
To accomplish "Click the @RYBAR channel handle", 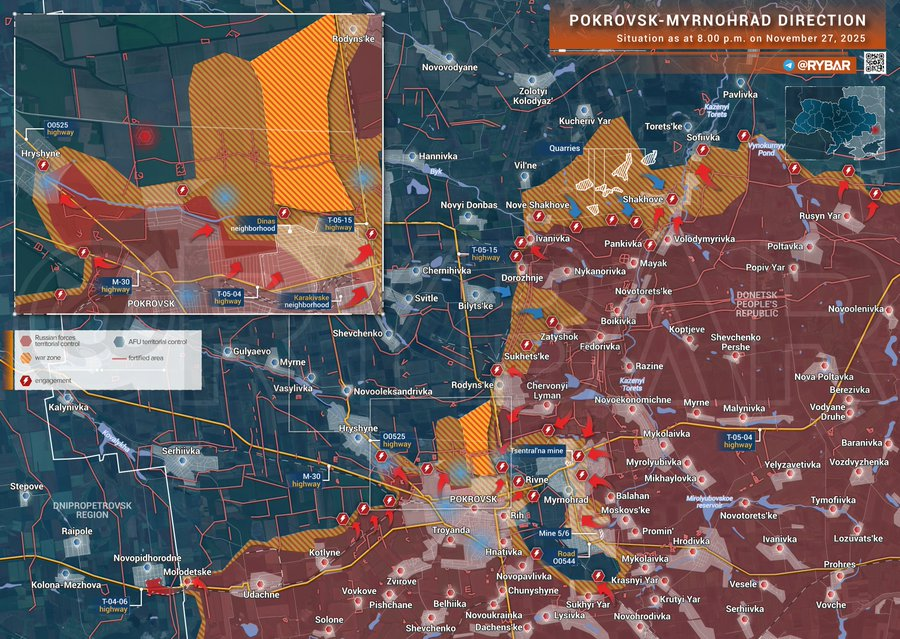I will [824, 65].
